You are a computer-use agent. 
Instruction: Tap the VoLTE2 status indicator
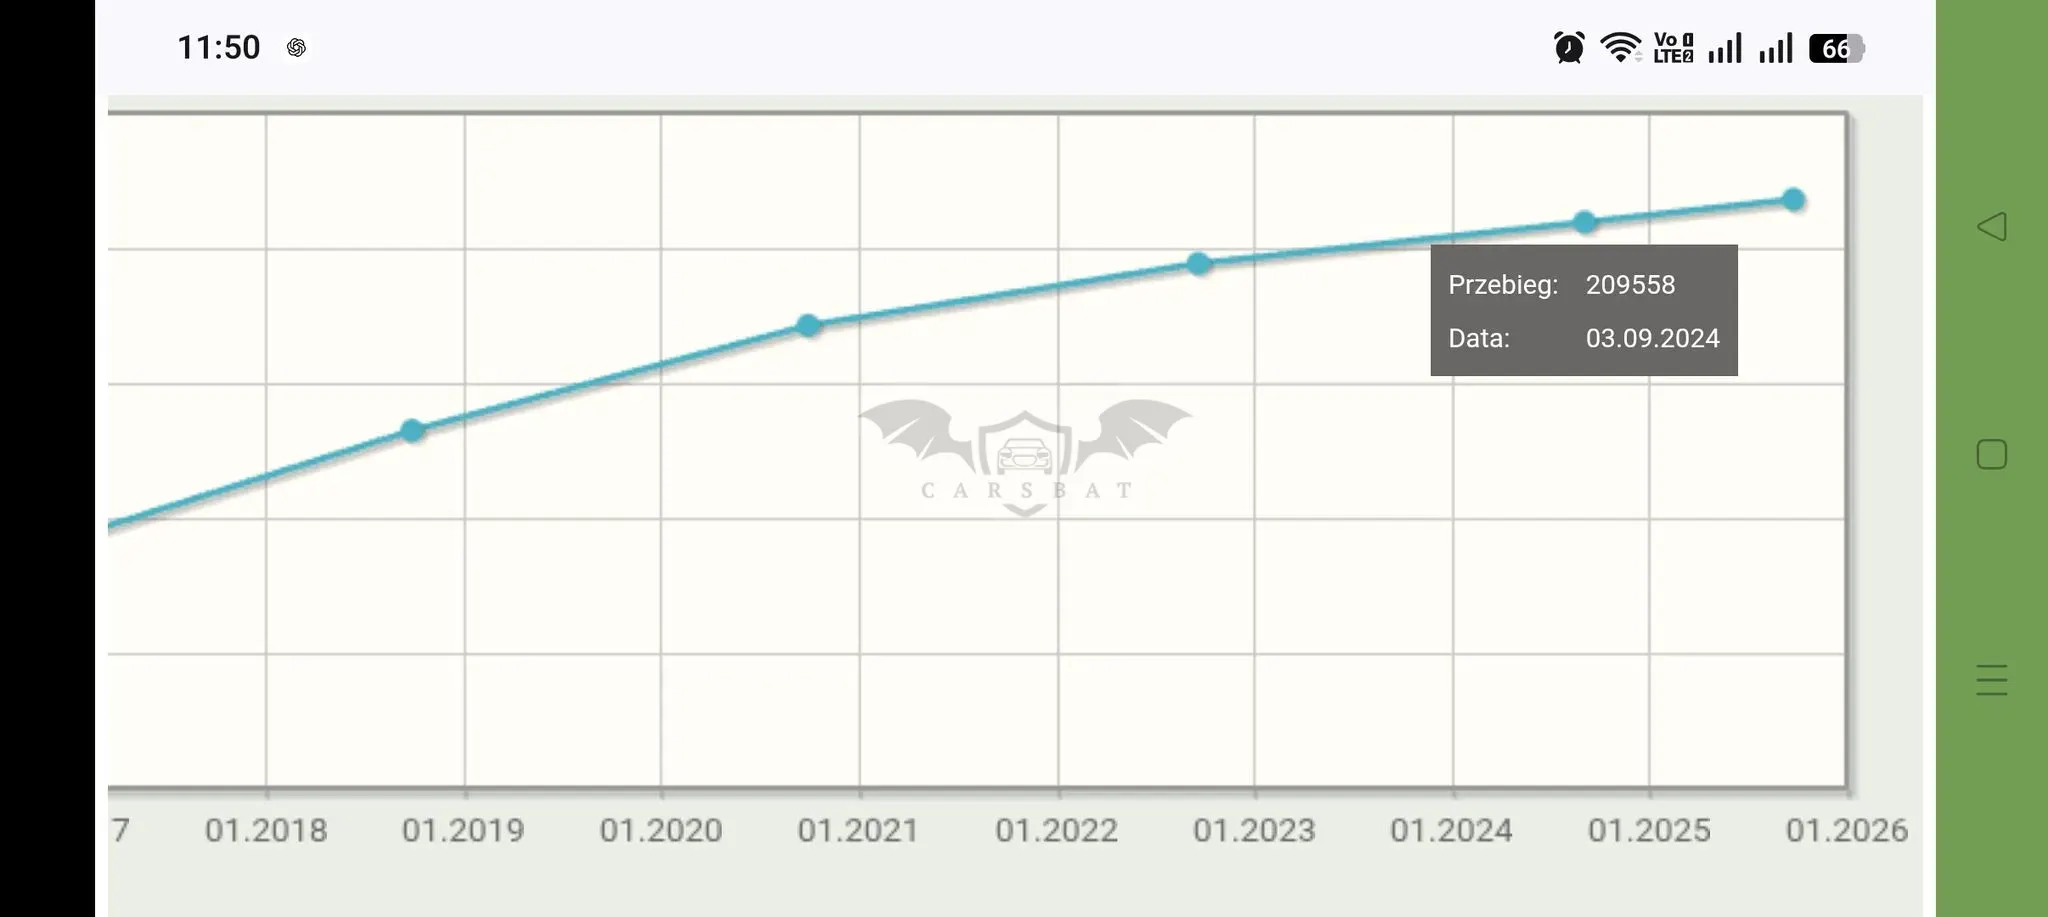pyautogui.click(x=1673, y=47)
